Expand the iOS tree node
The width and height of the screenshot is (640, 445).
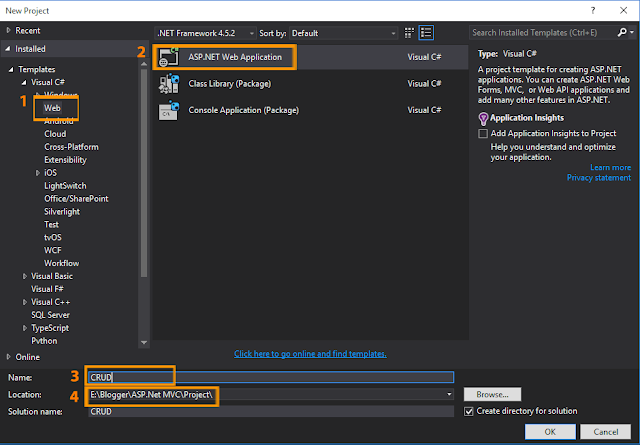point(38,173)
